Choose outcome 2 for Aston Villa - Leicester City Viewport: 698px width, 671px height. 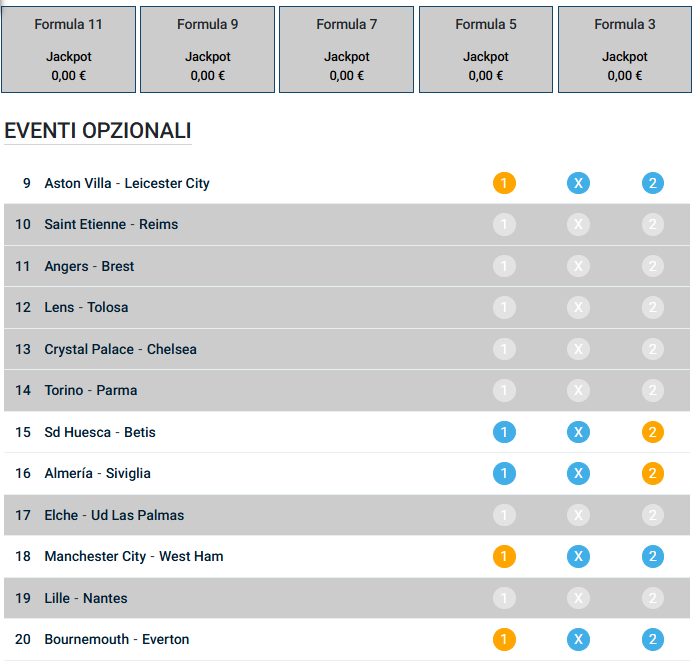click(x=652, y=183)
